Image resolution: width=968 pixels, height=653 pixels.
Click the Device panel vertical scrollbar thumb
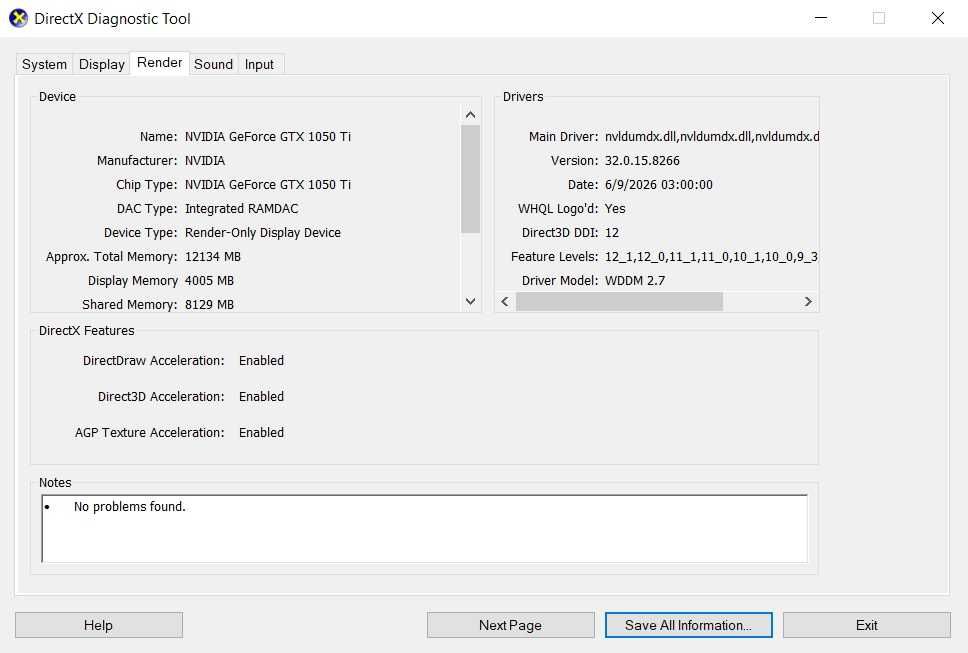coord(470,179)
